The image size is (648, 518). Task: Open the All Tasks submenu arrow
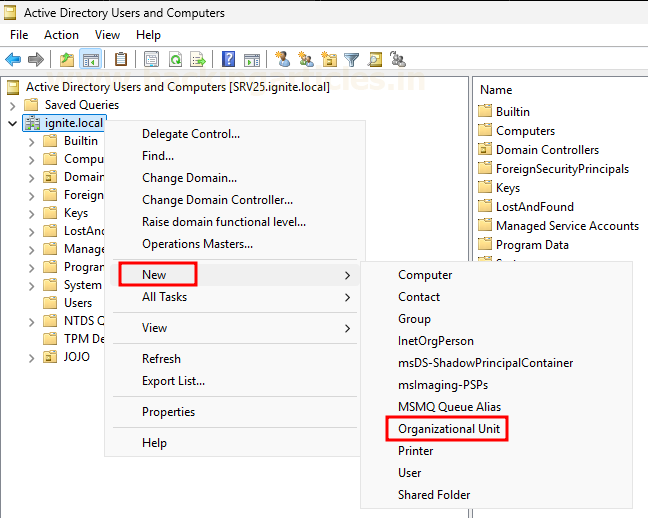(348, 297)
